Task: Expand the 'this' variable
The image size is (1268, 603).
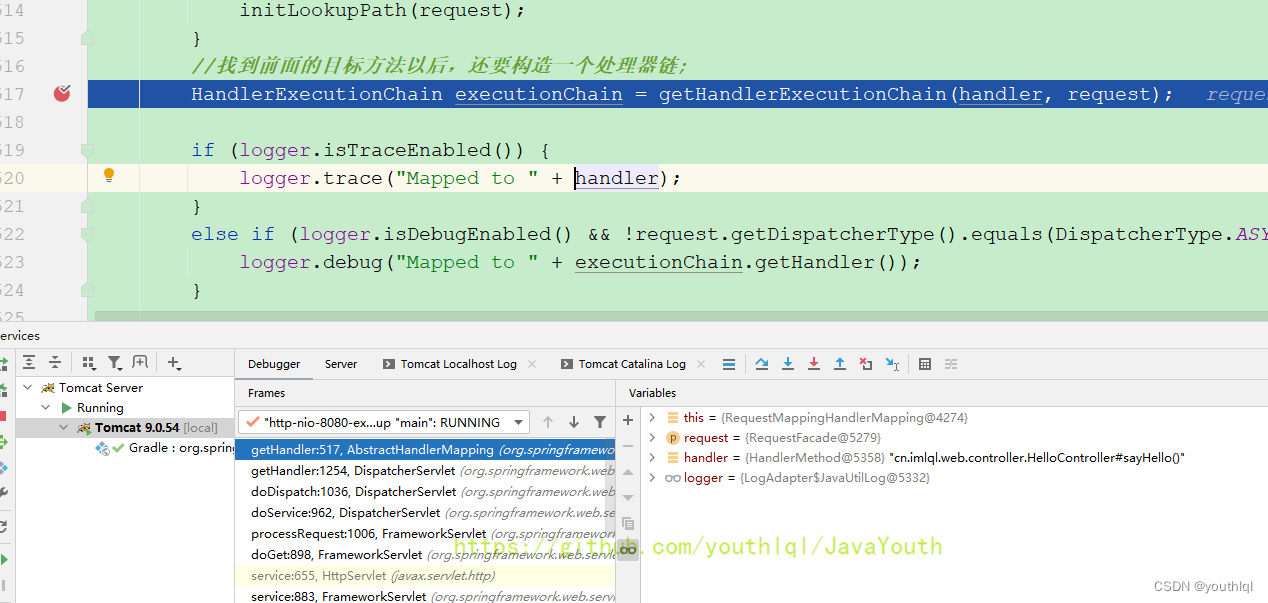Action: pyautogui.click(x=652, y=417)
